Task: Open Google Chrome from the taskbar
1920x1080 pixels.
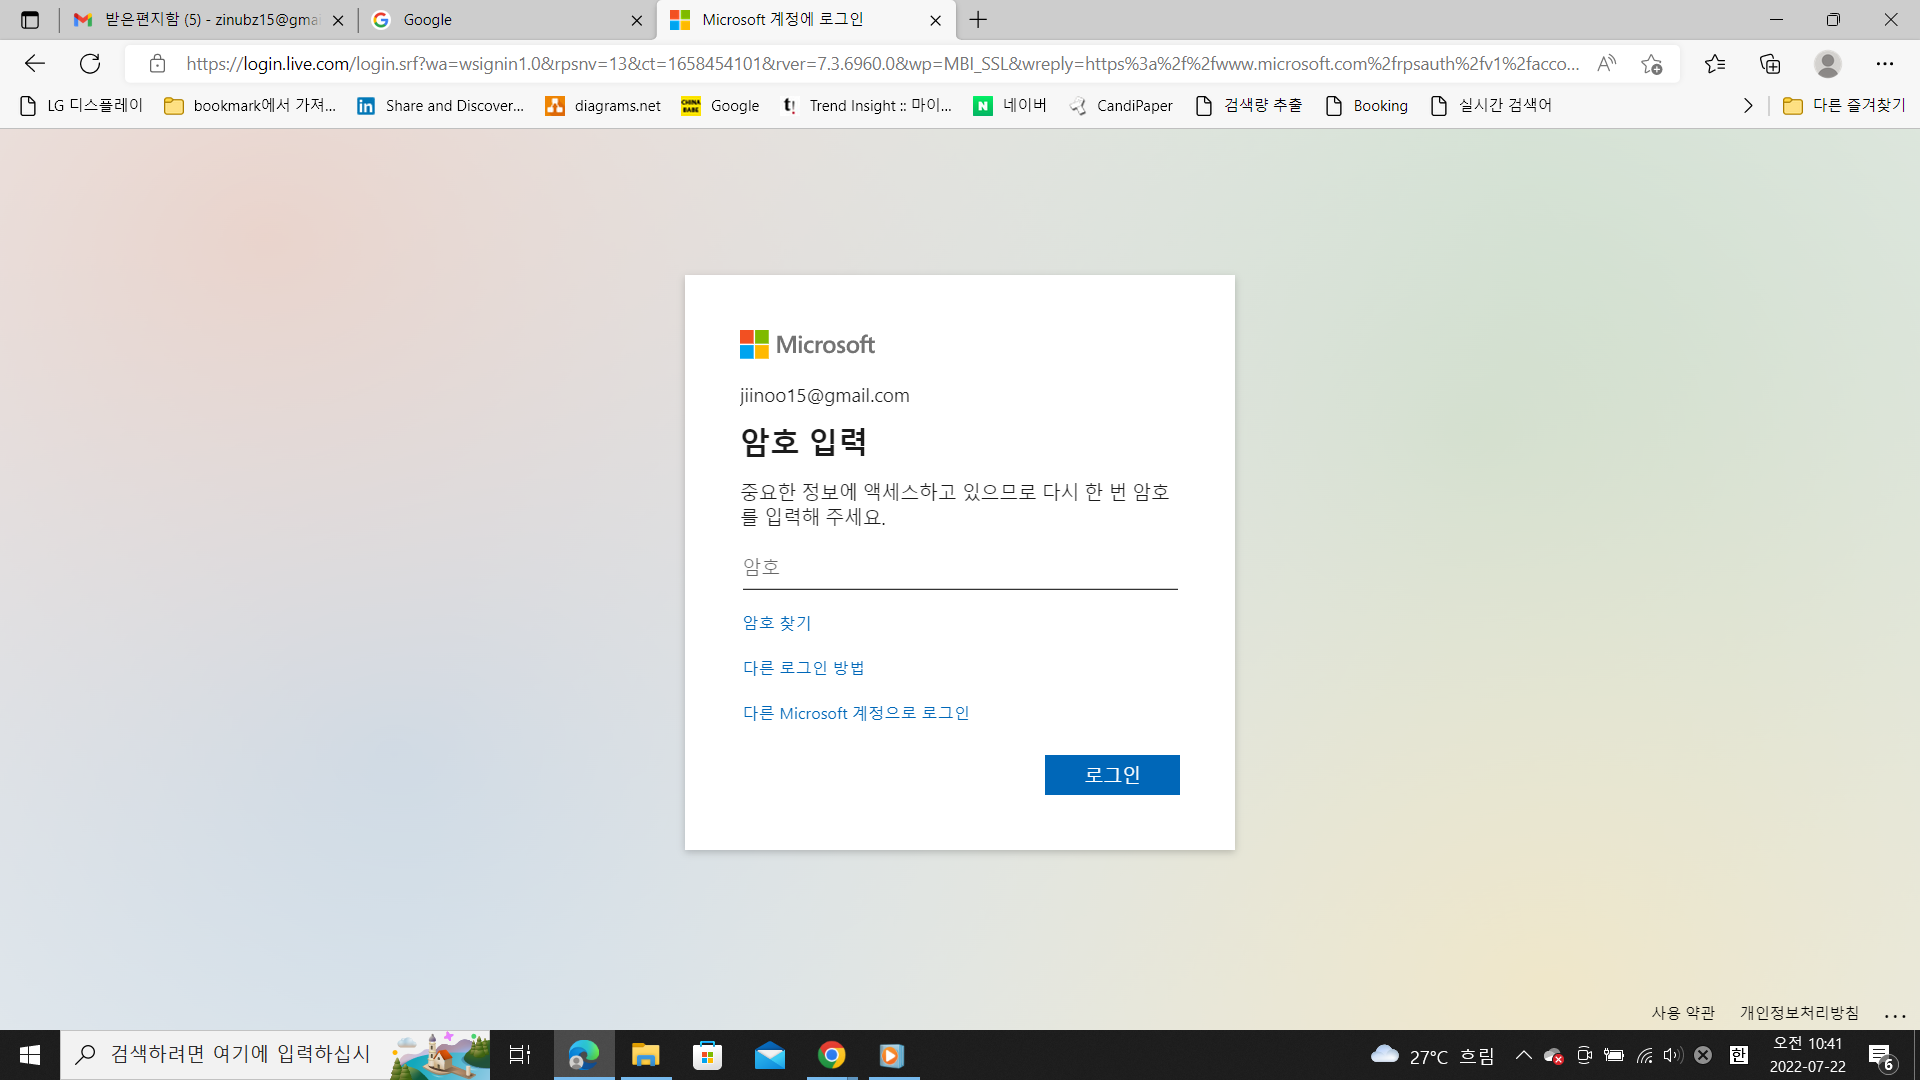Action: click(832, 1055)
